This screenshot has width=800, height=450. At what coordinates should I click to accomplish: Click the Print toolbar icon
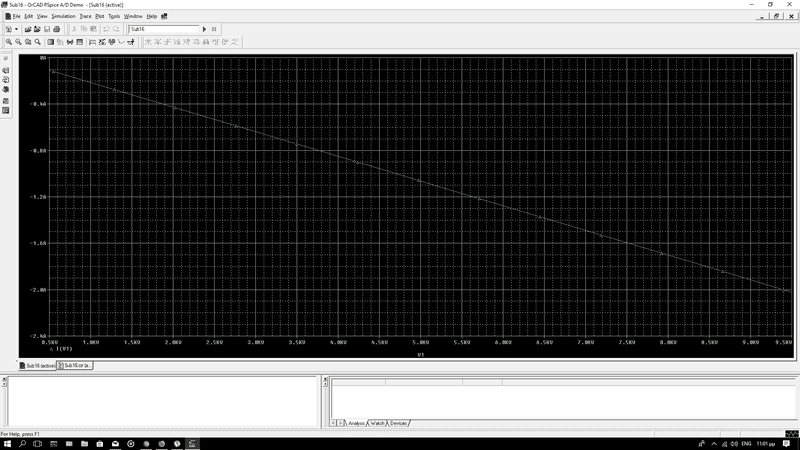[x=57, y=29]
